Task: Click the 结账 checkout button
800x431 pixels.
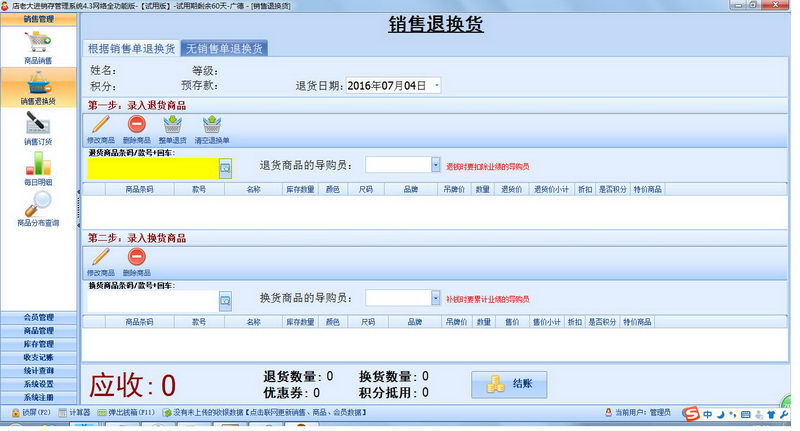Action: pyautogui.click(x=509, y=385)
